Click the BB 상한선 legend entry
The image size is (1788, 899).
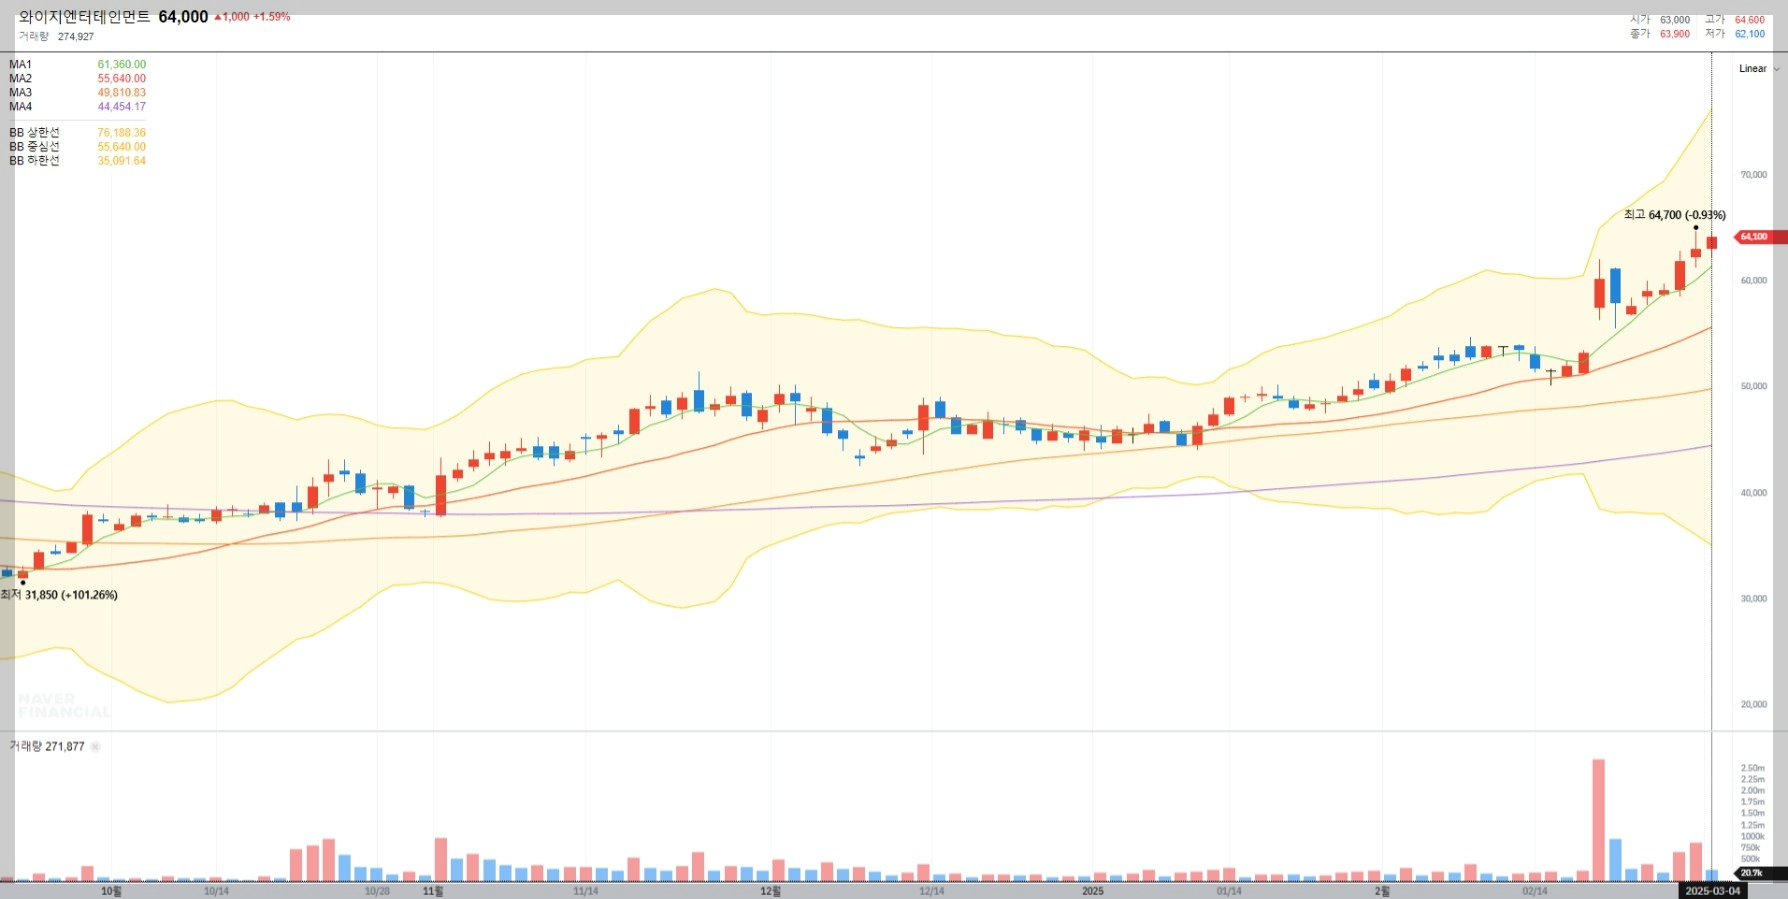(x=77, y=133)
